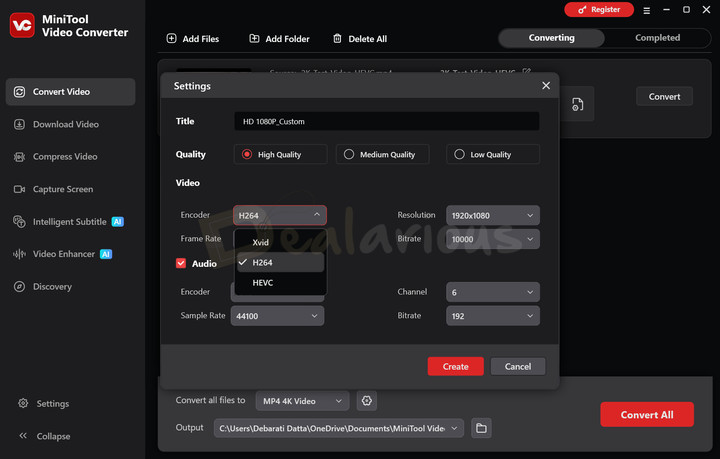Click the Convert button for the file
This screenshot has height=459, width=720.
pyautogui.click(x=664, y=96)
